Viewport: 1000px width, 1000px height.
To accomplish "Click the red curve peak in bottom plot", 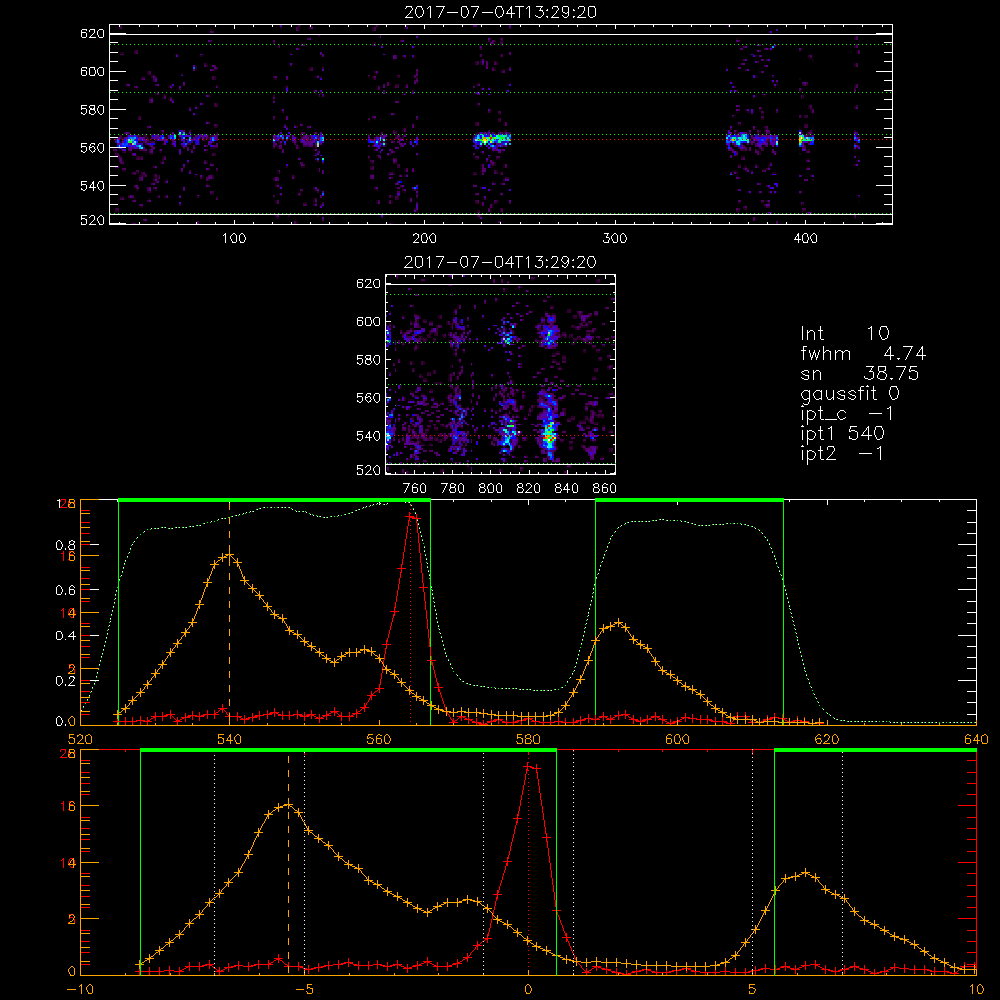I will click(531, 766).
